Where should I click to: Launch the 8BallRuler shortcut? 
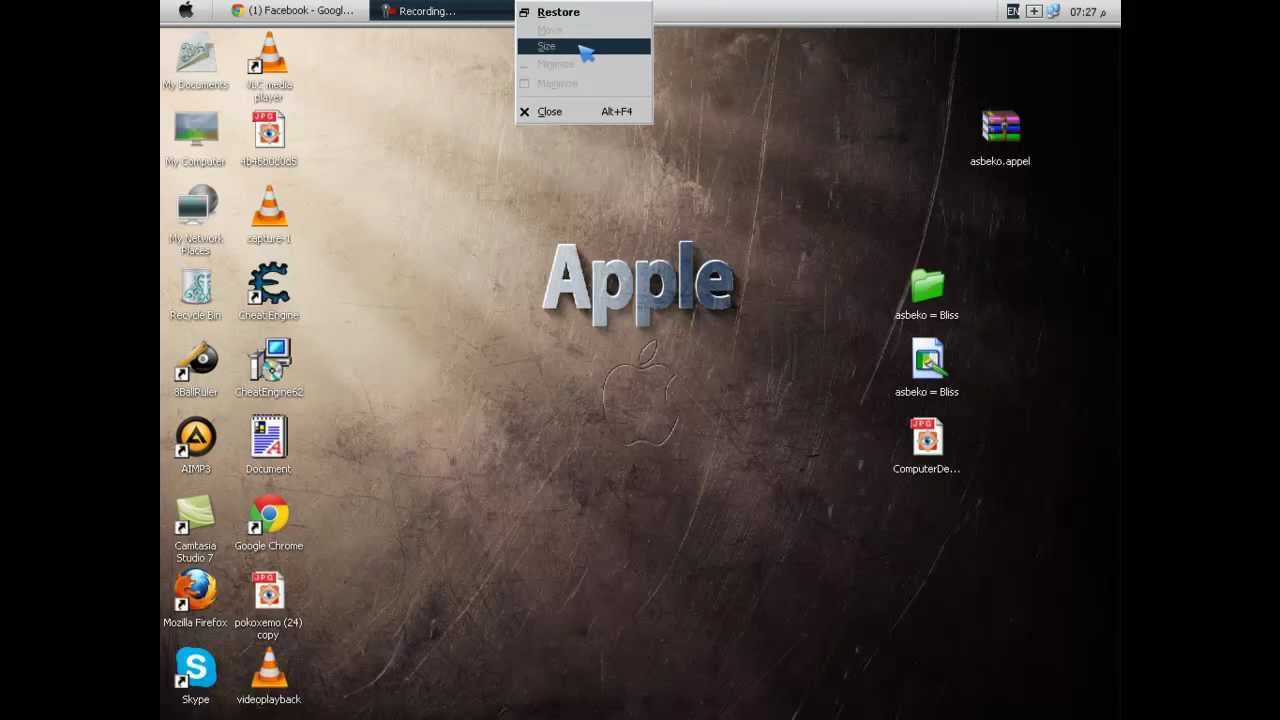[x=196, y=369]
